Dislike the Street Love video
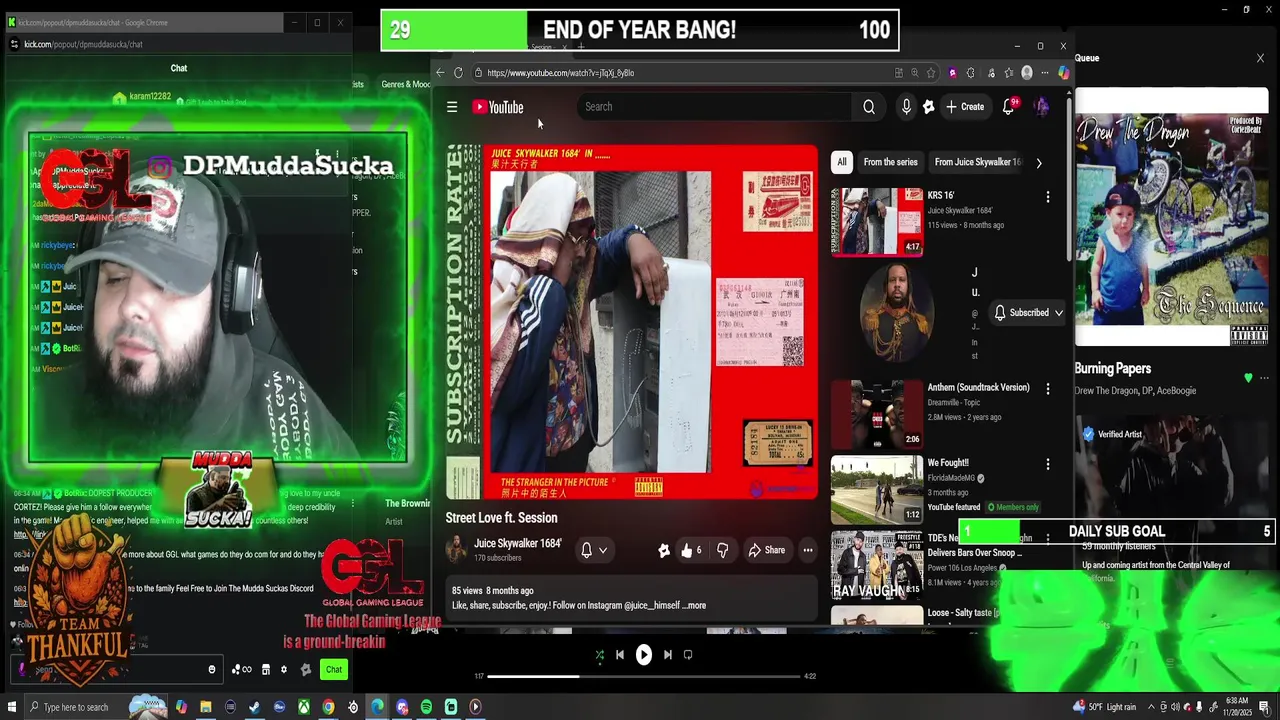Image resolution: width=1280 pixels, height=720 pixels. (x=723, y=550)
